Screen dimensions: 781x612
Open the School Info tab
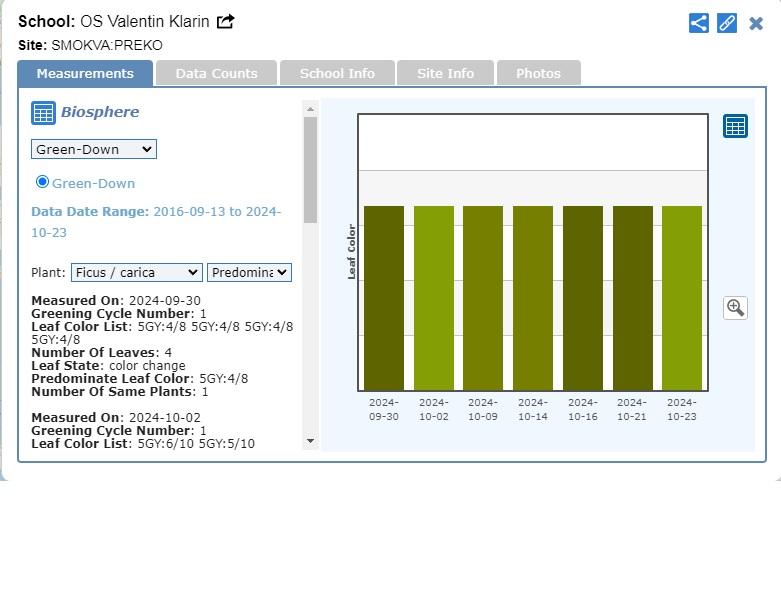coord(337,73)
